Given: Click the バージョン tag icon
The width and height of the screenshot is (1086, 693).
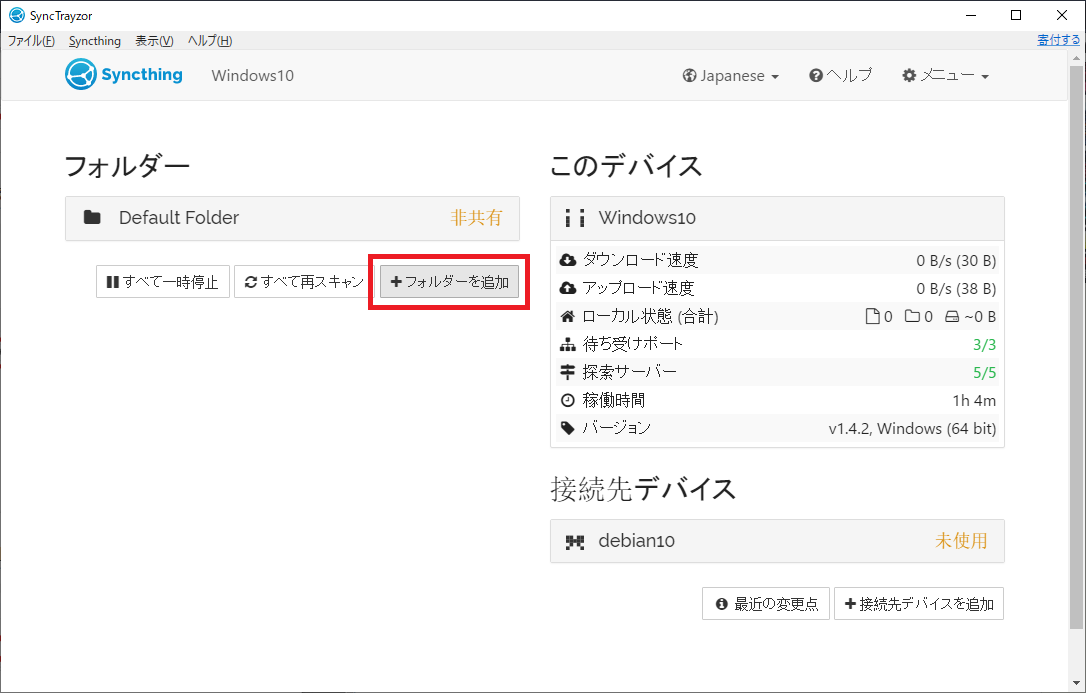Looking at the screenshot, I should tap(567, 428).
